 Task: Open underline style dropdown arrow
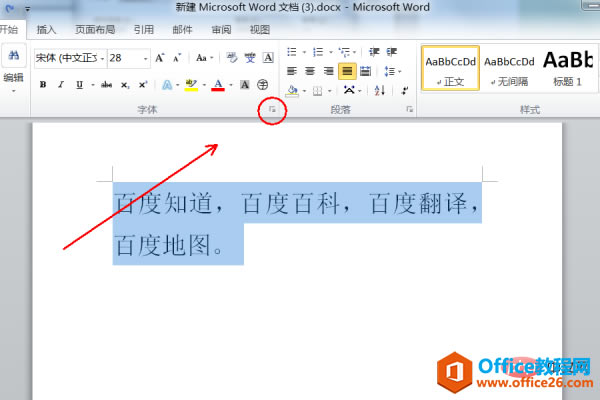(93, 85)
